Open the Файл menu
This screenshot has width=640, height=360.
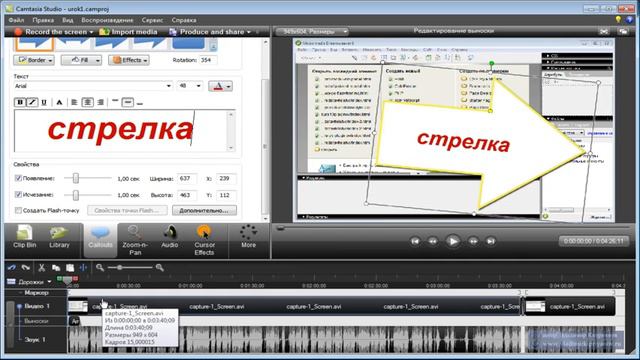(x=16, y=20)
